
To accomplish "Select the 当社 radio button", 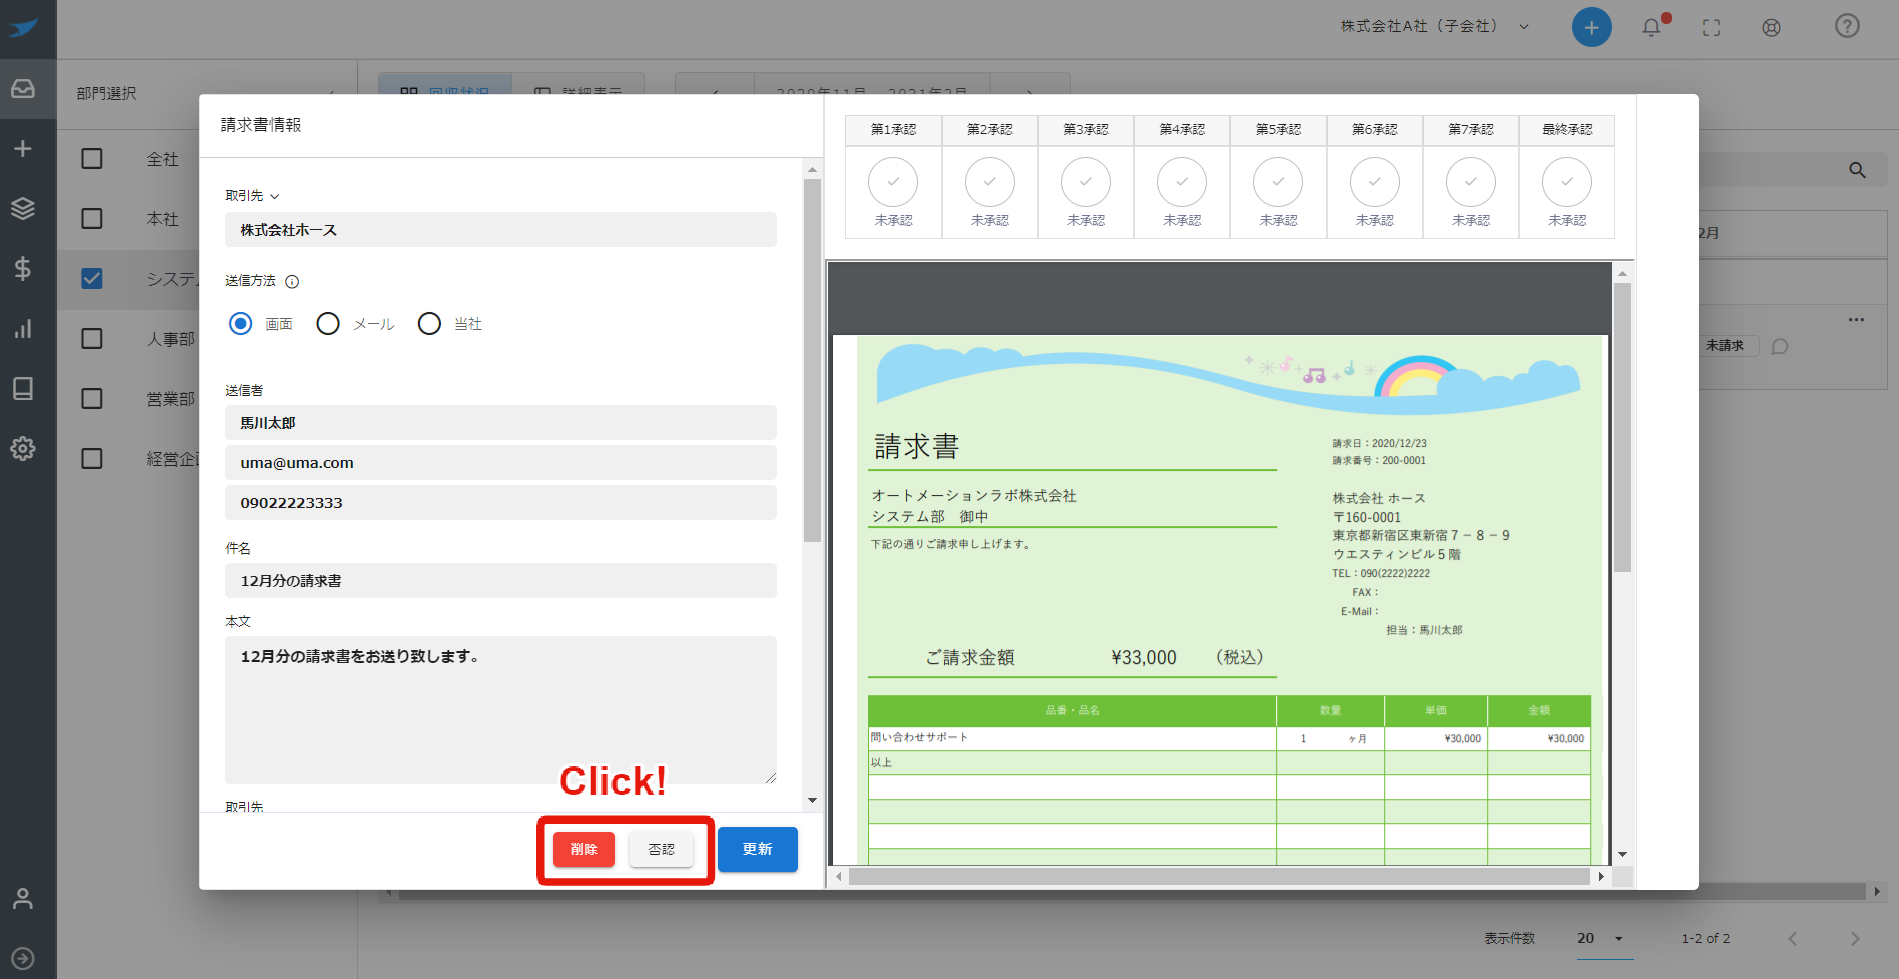I will tap(429, 324).
